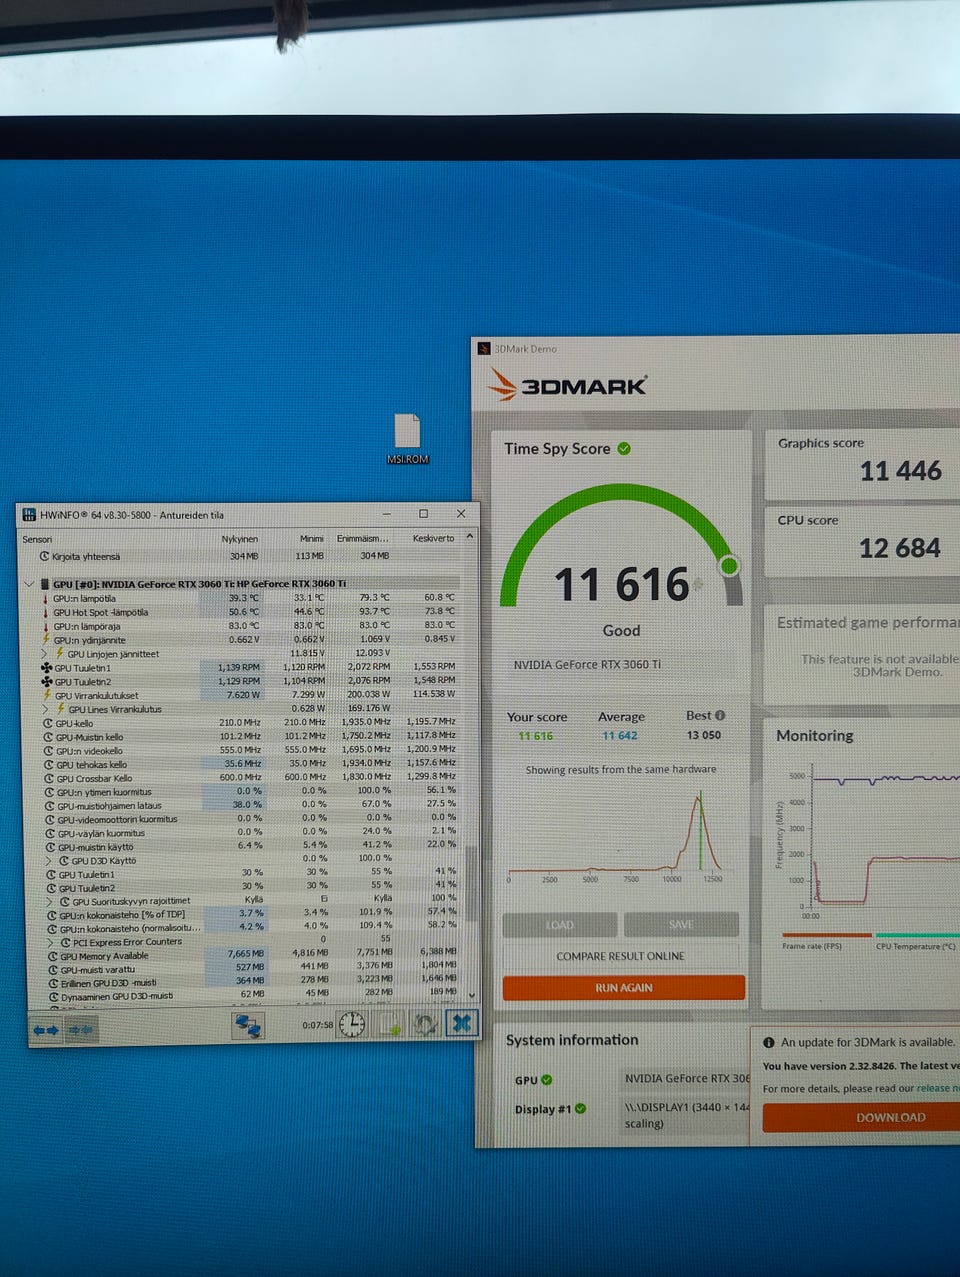
Task: Click DOWNLOAD button in update notice
Action: (x=889, y=1118)
